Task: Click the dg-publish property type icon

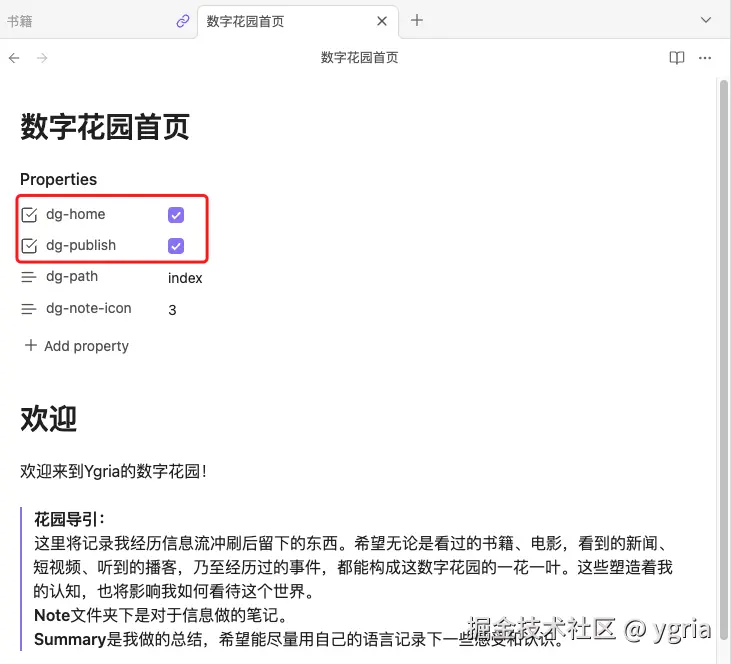Action: click(29, 246)
